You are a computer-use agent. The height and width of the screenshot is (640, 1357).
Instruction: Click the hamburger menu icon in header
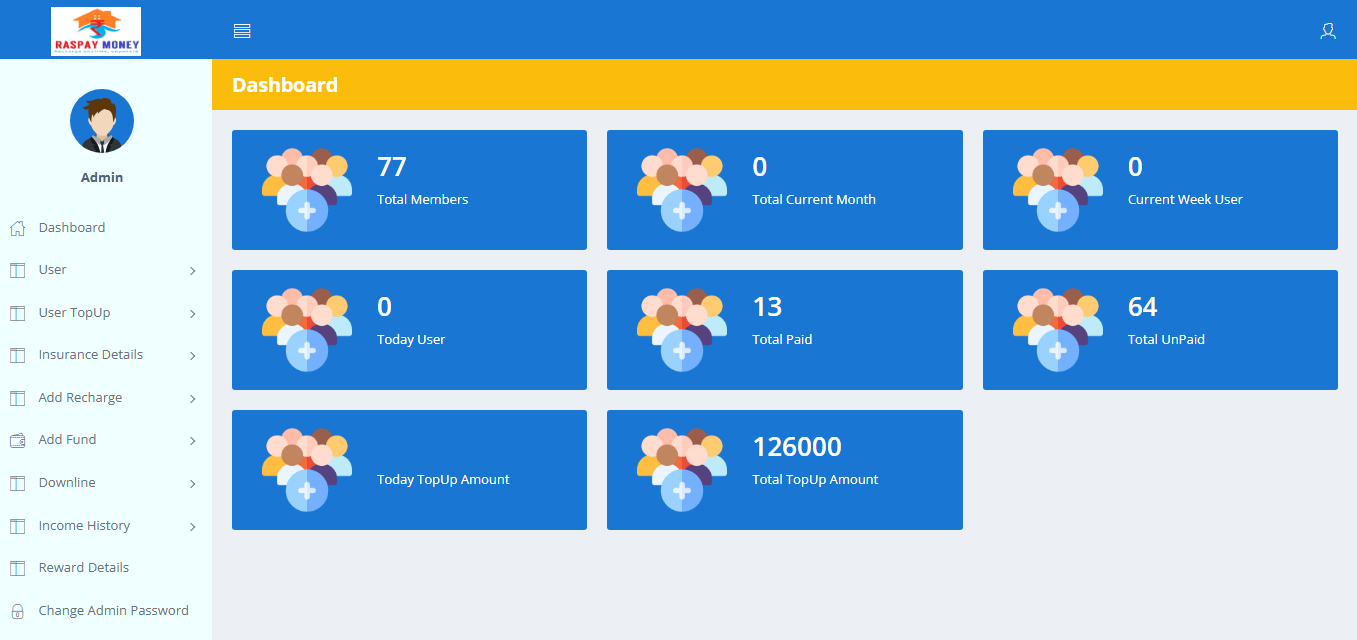(242, 31)
